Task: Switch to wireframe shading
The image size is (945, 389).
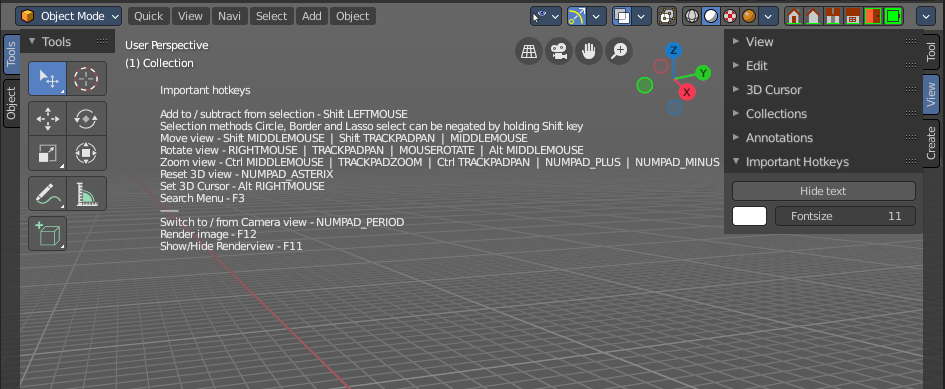Action: [692, 16]
